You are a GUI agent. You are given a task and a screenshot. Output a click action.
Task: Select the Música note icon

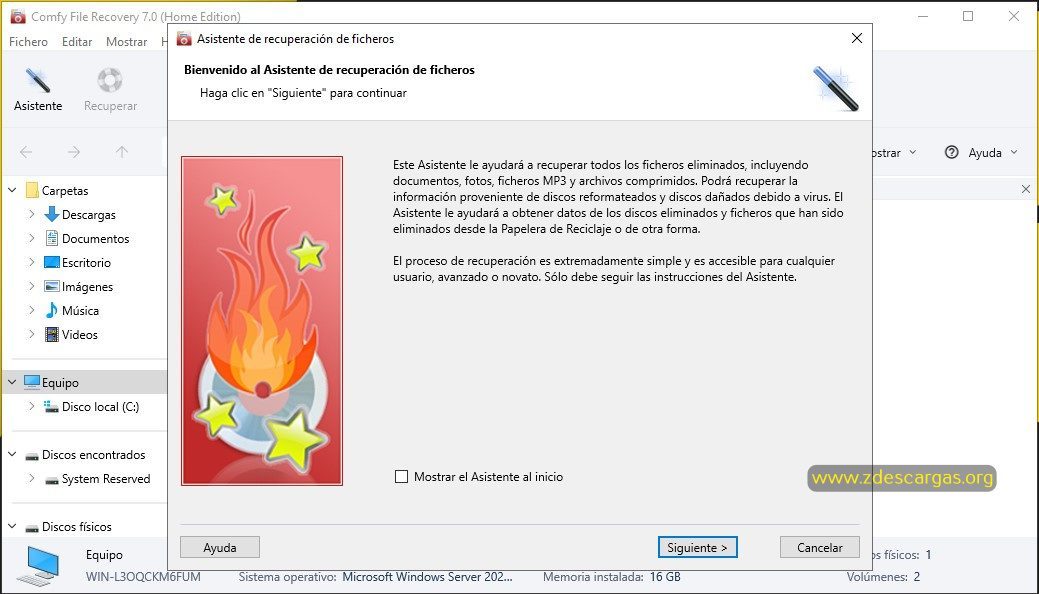pyautogui.click(x=52, y=310)
